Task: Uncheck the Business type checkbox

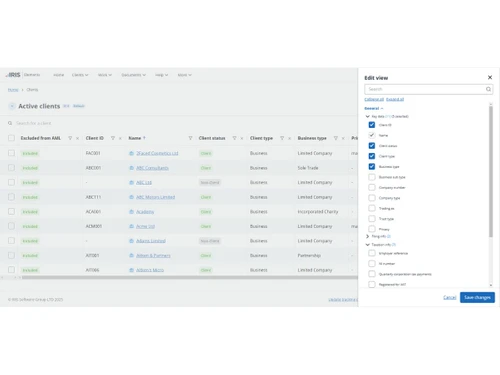Action: click(x=372, y=166)
